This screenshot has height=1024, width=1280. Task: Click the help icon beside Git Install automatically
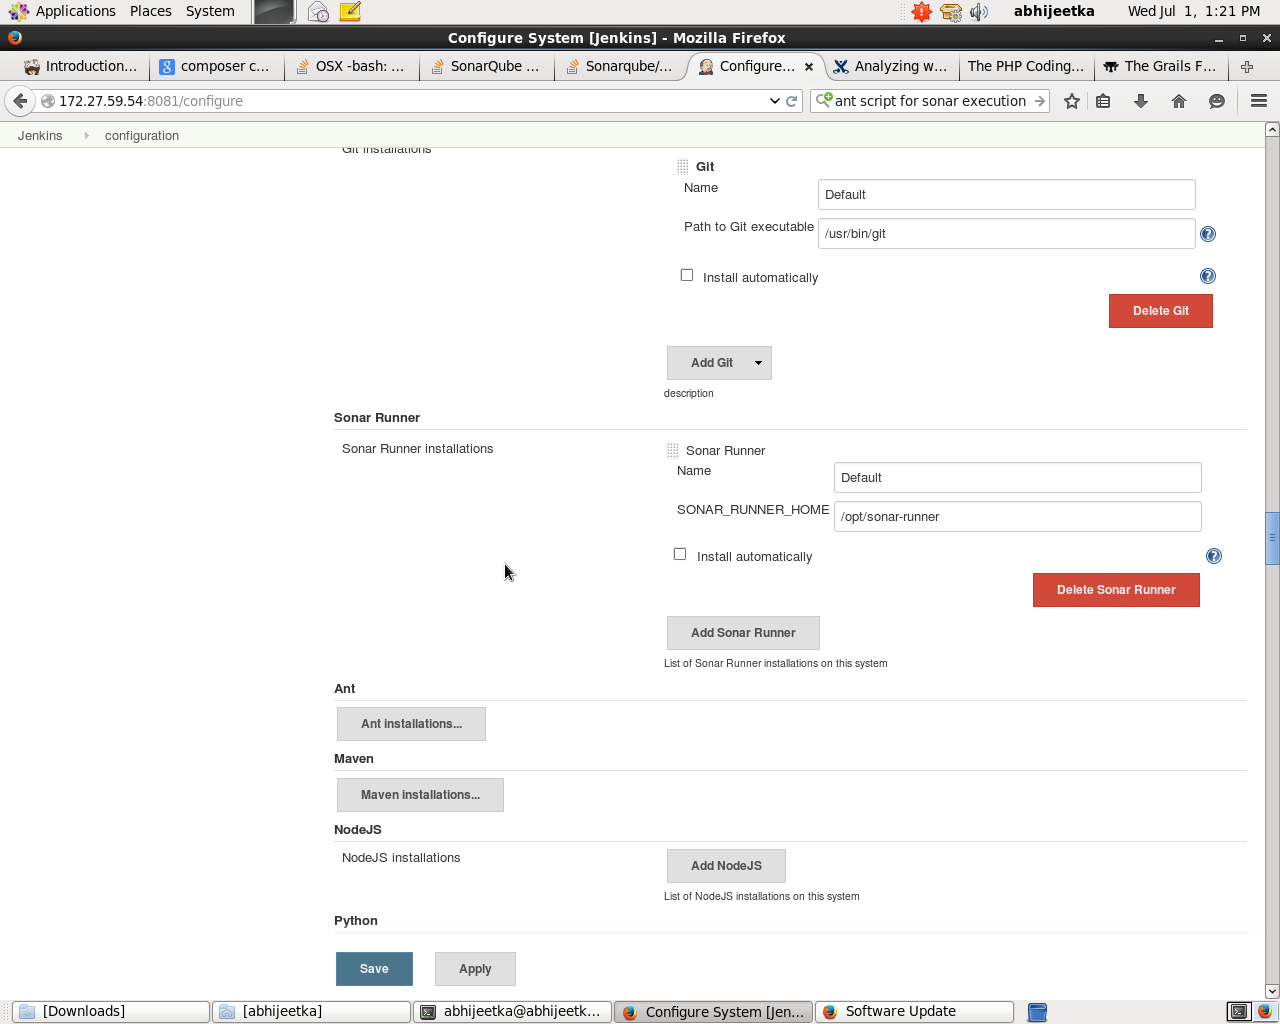[1208, 276]
